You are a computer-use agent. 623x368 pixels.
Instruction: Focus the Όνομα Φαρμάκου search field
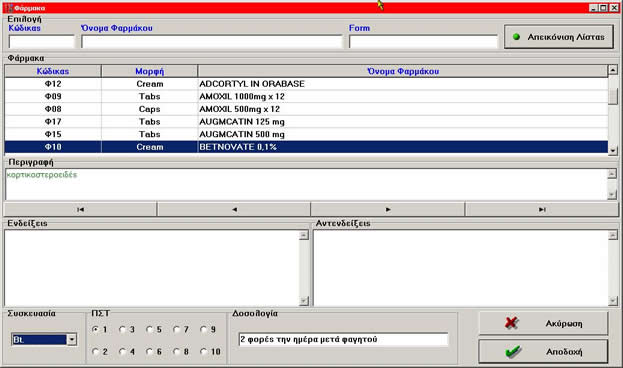212,41
